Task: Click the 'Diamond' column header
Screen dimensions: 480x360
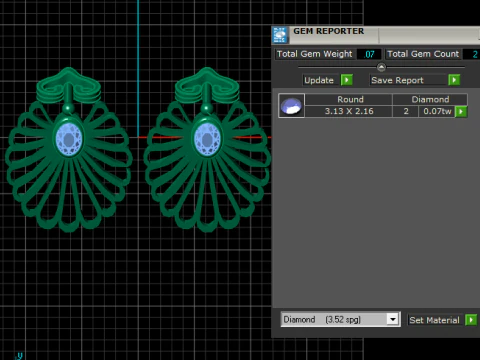Action: [430, 99]
